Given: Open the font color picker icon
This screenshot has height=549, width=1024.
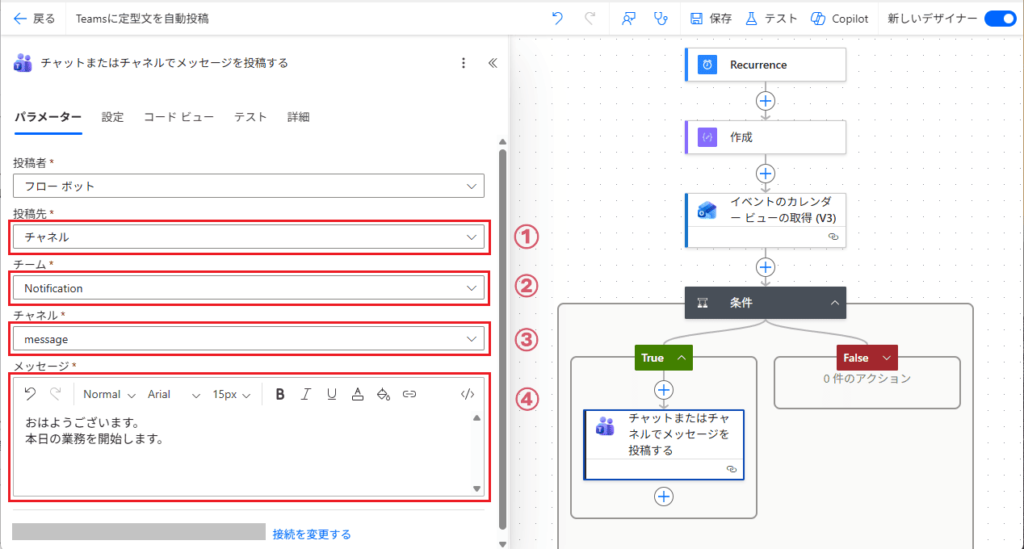Looking at the screenshot, I should (x=357, y=394).
